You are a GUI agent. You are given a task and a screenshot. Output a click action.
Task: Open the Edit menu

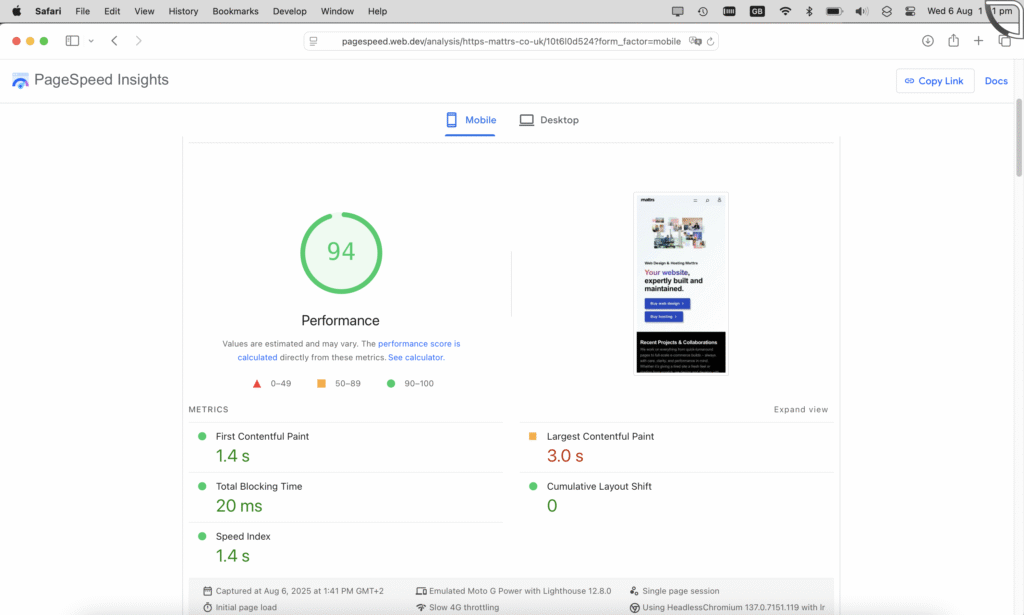(x=112, y=11)
